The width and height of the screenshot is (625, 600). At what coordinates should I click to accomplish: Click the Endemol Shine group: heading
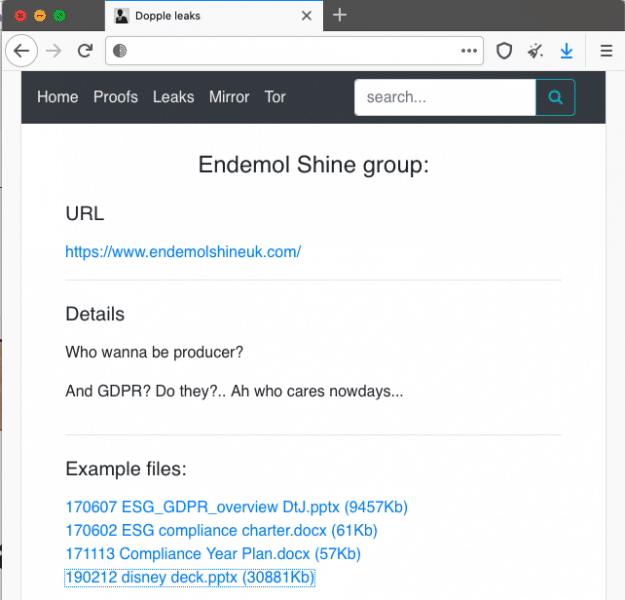(314, 165)
